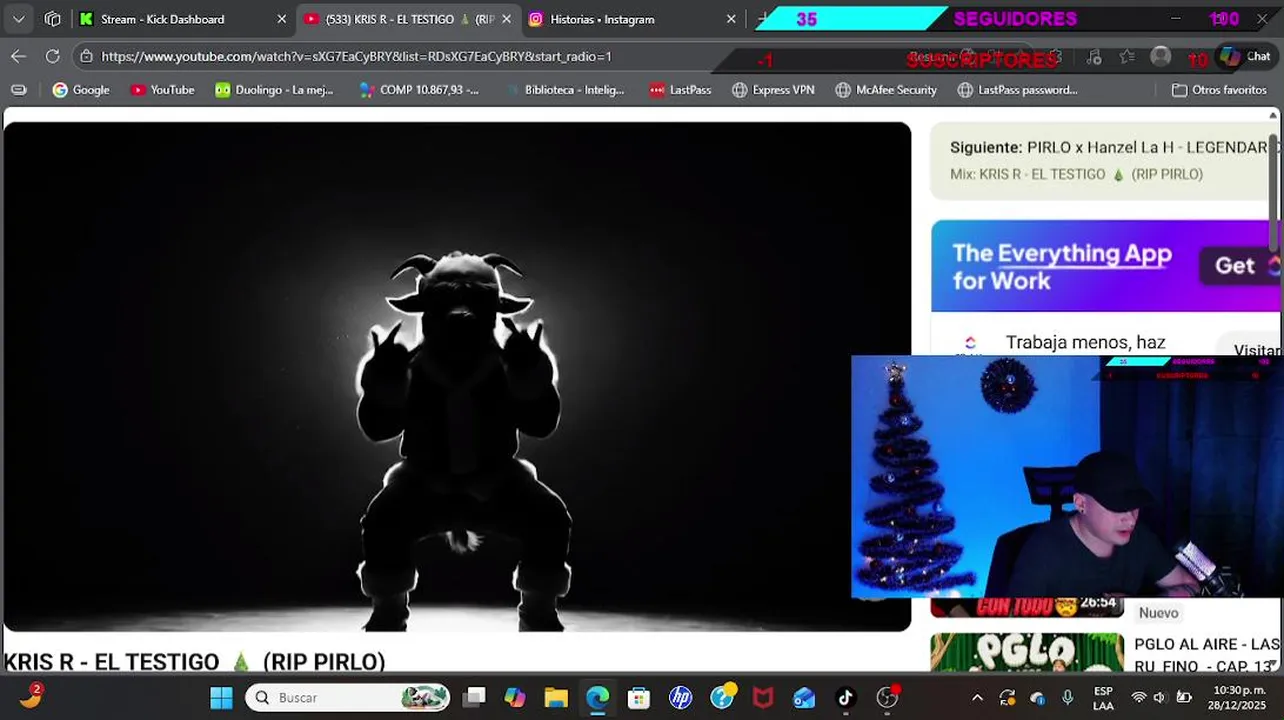View site information lock icon
1284x720 pixels.
pos(87,57)
